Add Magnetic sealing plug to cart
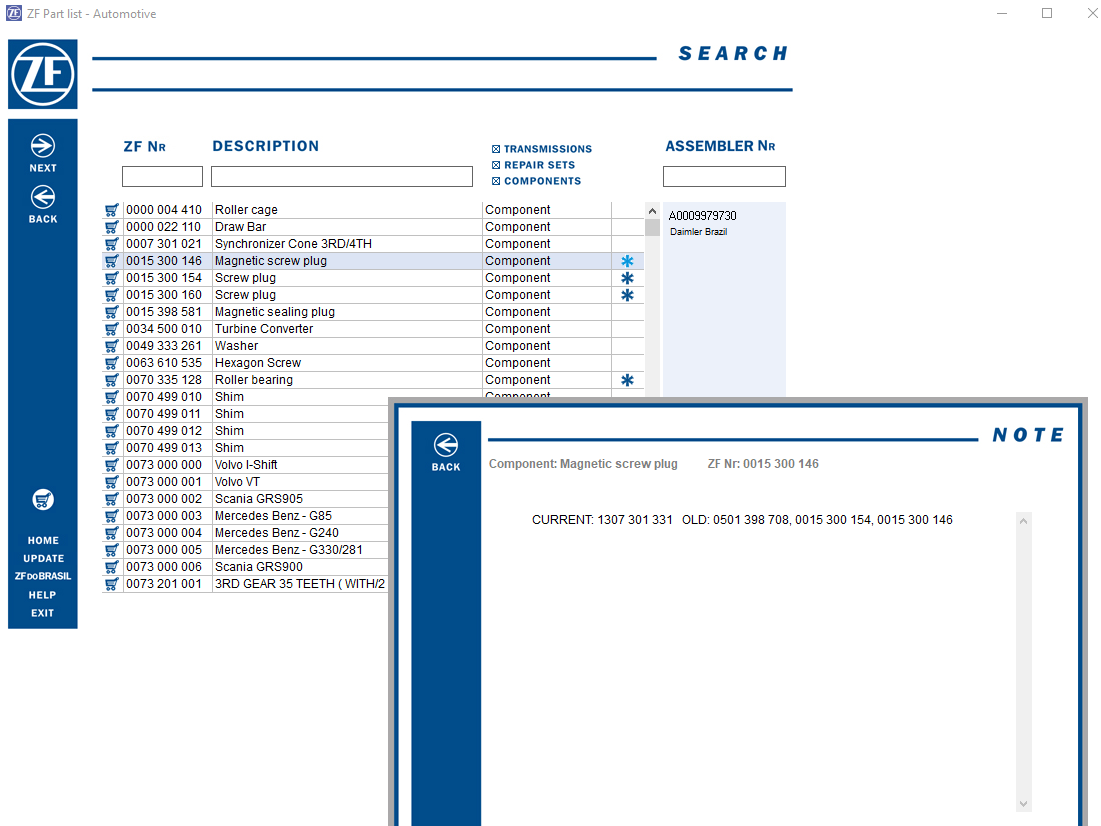The image size is (1101, 826). [112, 311]
